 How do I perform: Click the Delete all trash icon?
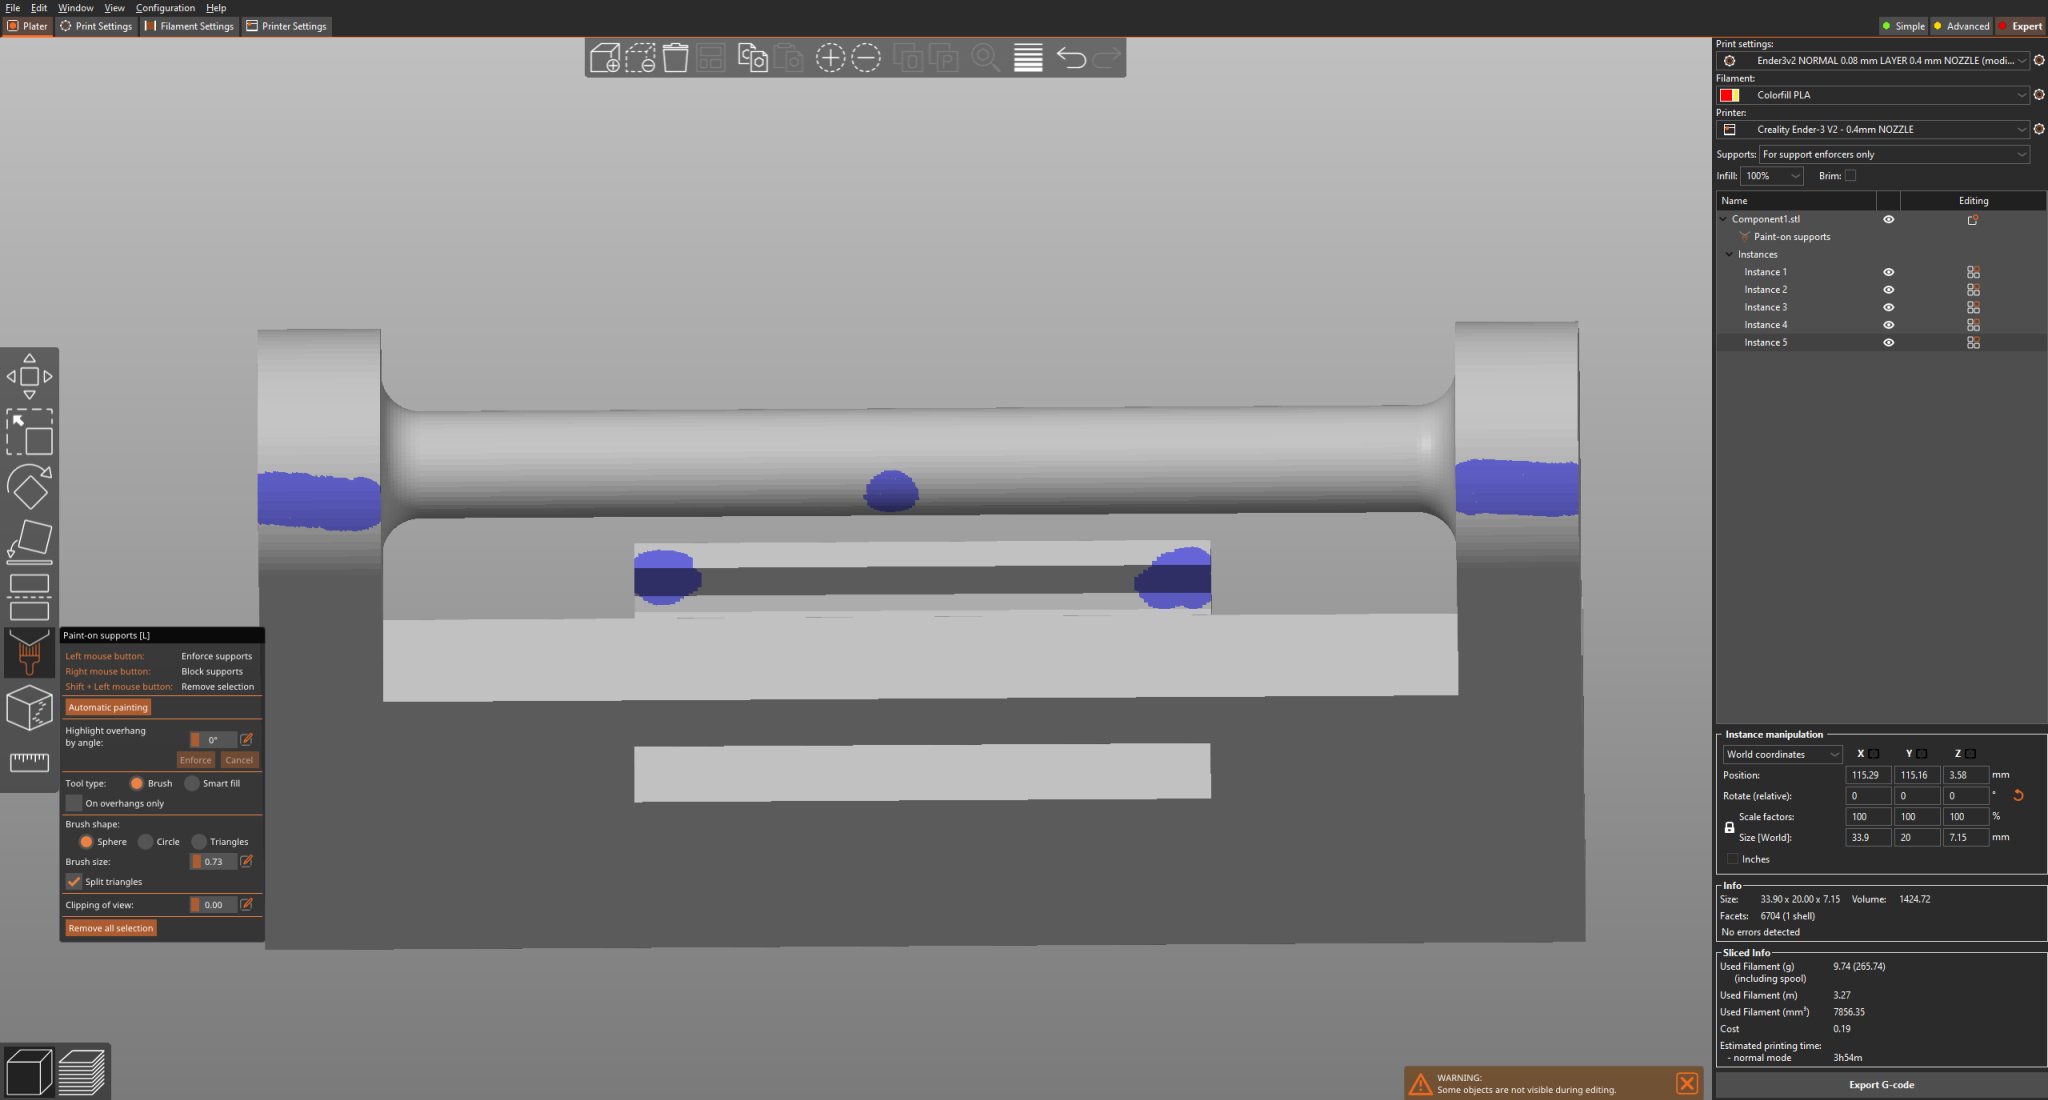point(676,58)
